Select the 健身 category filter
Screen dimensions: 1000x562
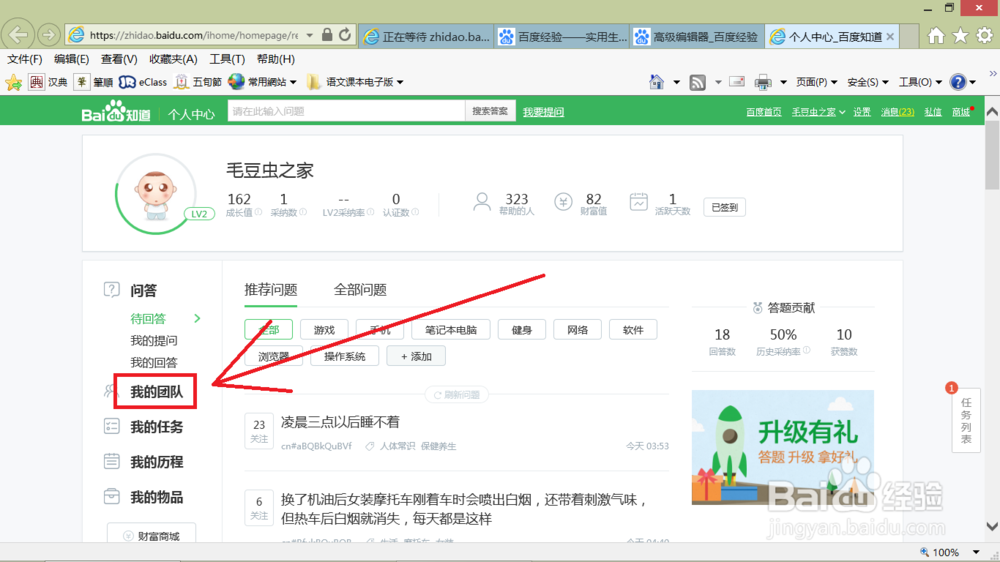(522, 330)
